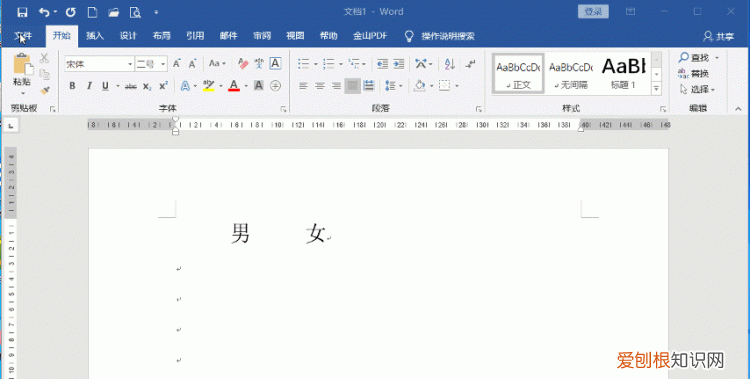Redo the last action
This screenshot has height=379, width=750.
tap(70, 12)
